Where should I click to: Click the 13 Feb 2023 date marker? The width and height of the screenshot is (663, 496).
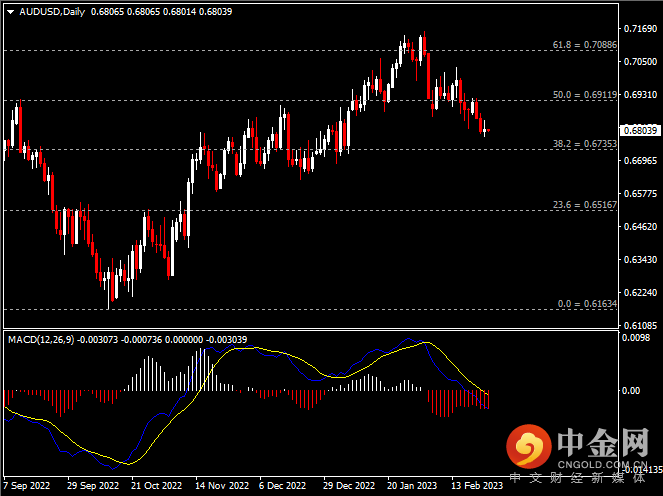click(477, 485)
